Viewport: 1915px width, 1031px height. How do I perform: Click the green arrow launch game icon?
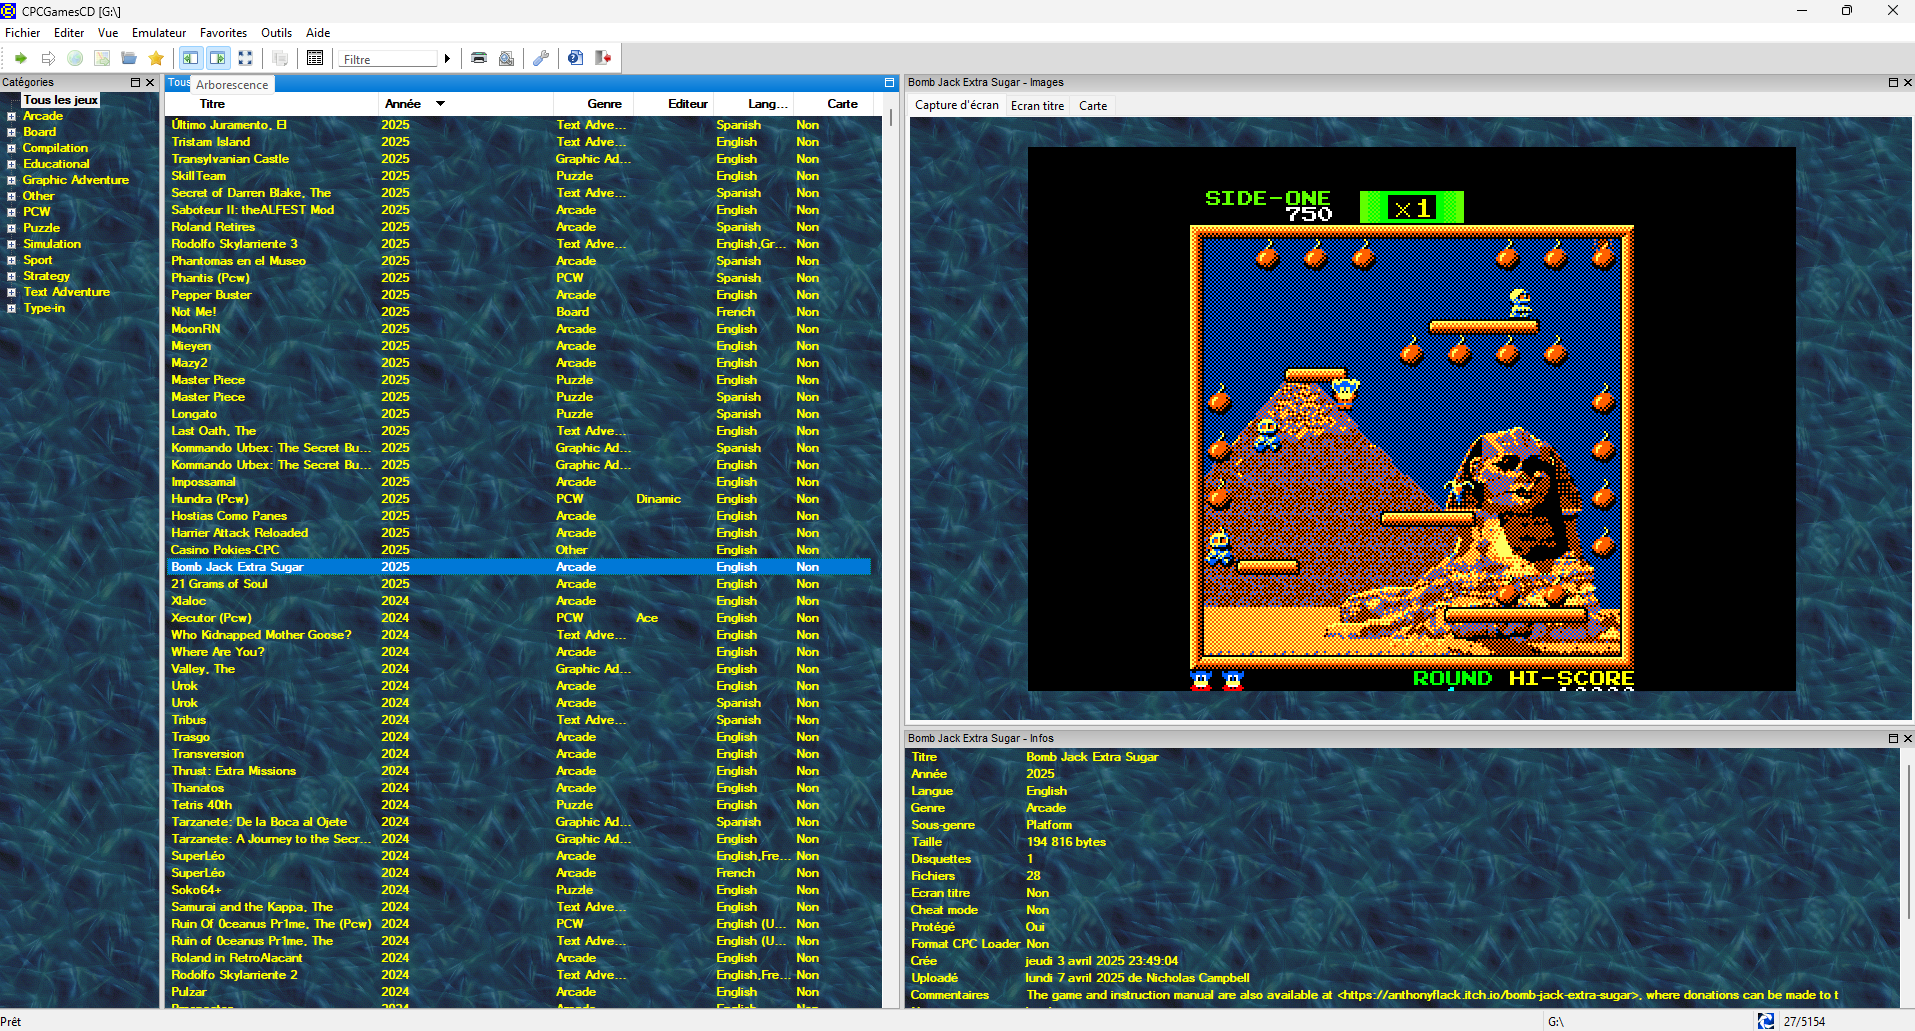pos(20,58)
